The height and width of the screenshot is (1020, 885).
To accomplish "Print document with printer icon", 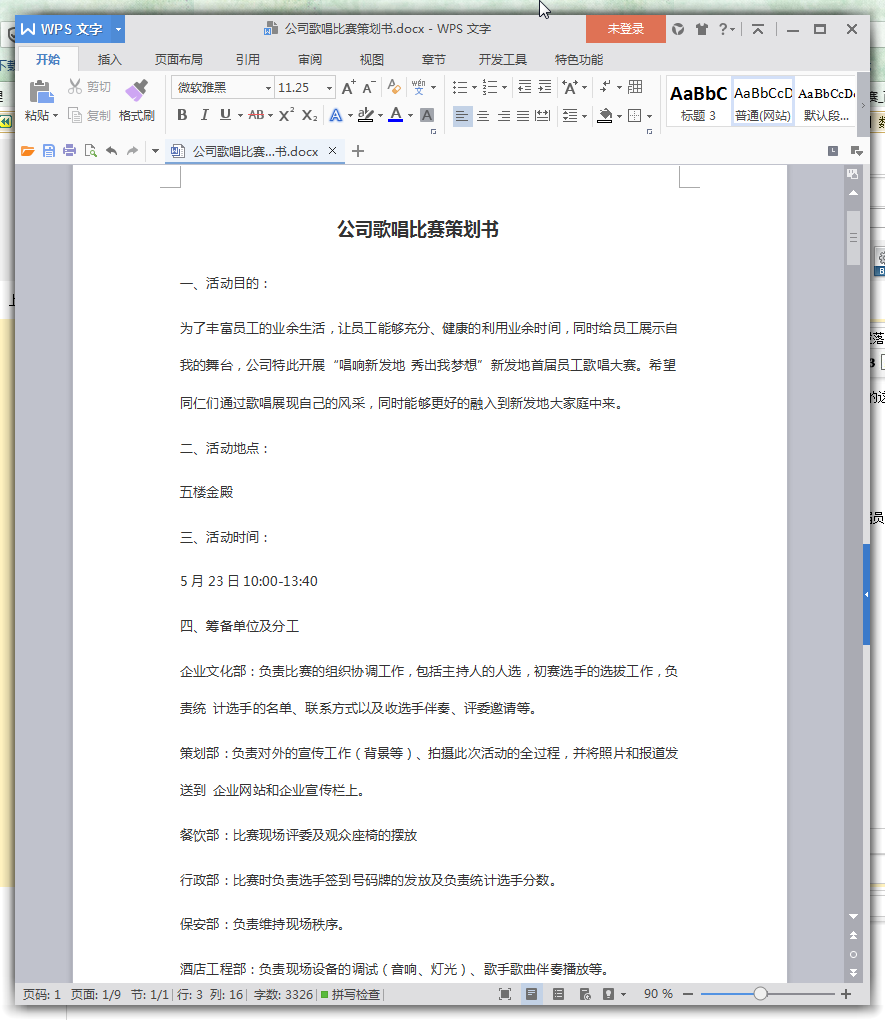I will (70, 152).
